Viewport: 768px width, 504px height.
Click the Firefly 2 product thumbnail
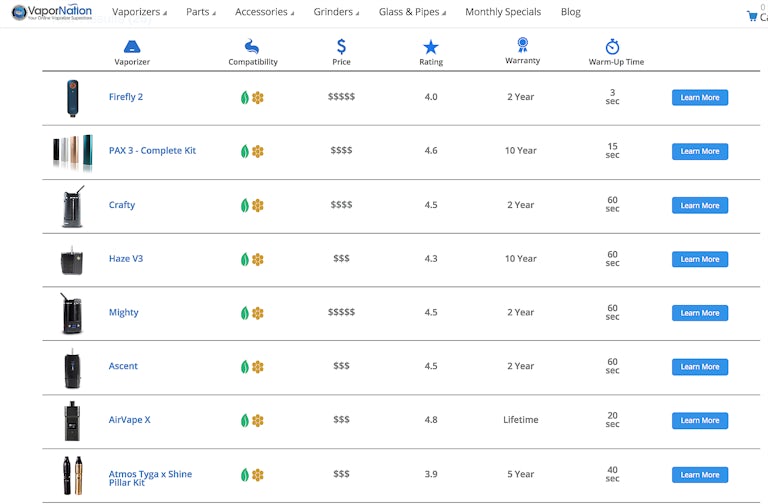[x=72, y=98]
